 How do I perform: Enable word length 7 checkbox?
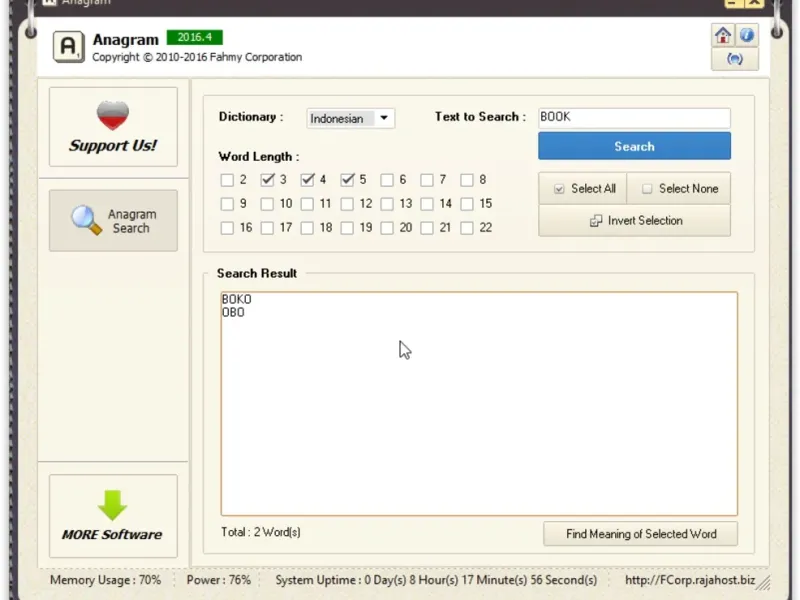tap(427, 180)
